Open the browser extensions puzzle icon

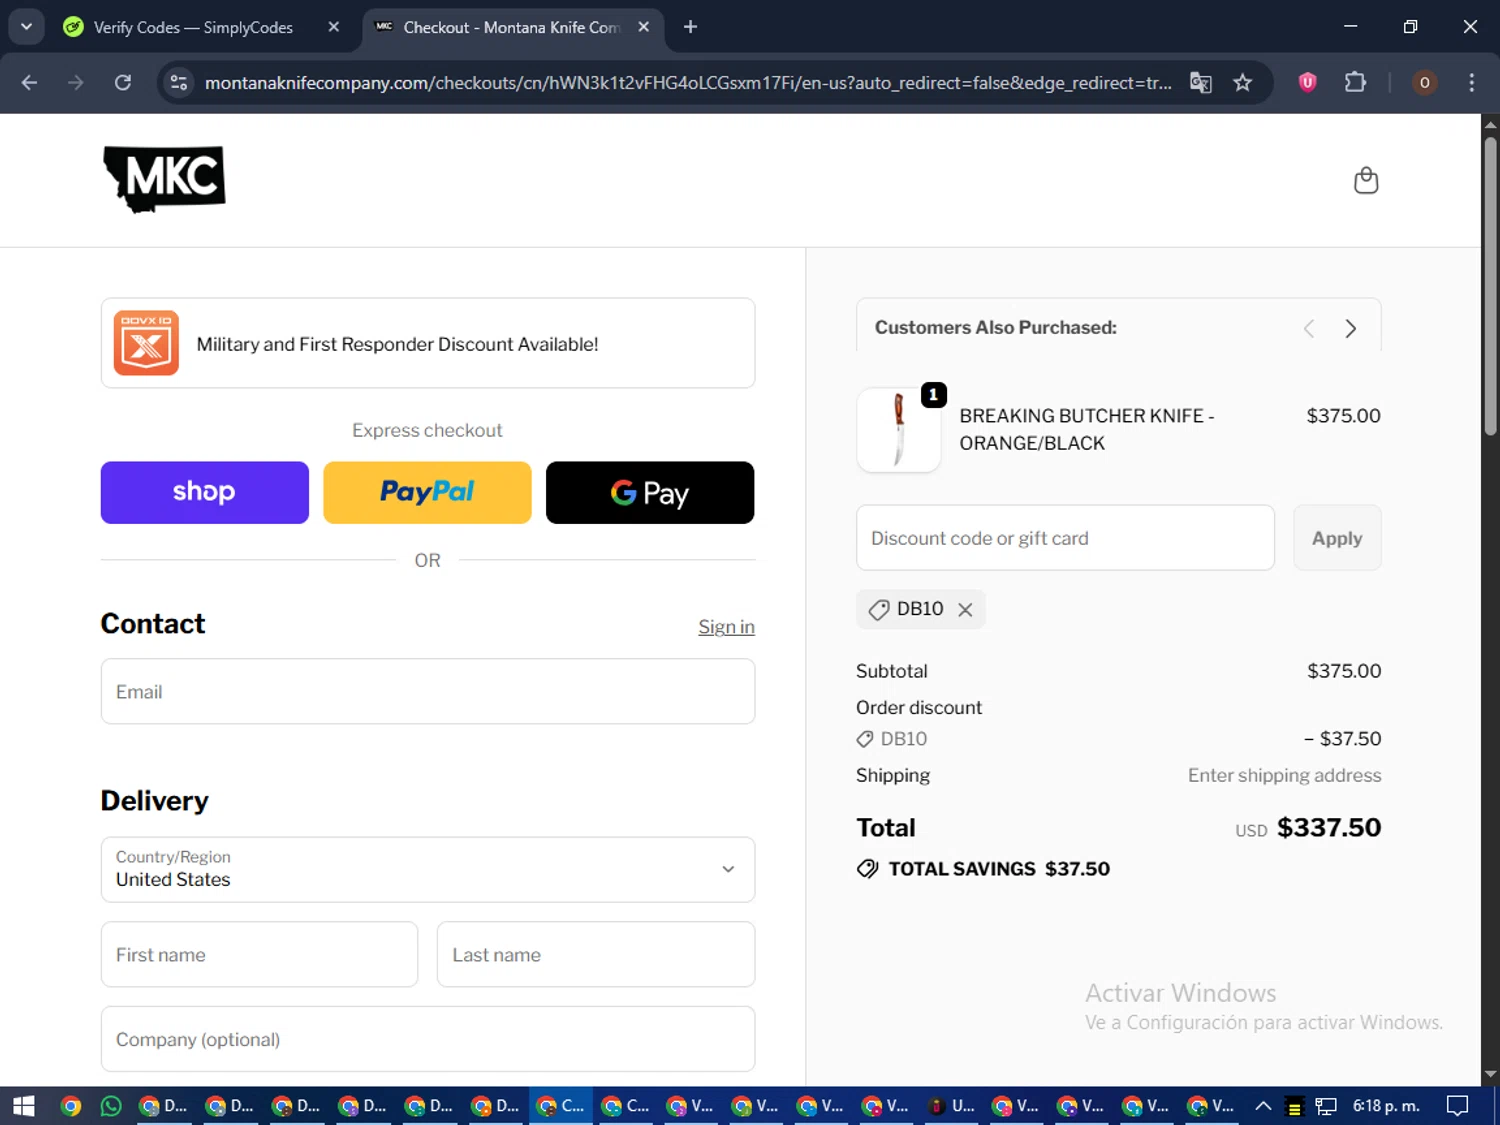(x=1355, y=82)
